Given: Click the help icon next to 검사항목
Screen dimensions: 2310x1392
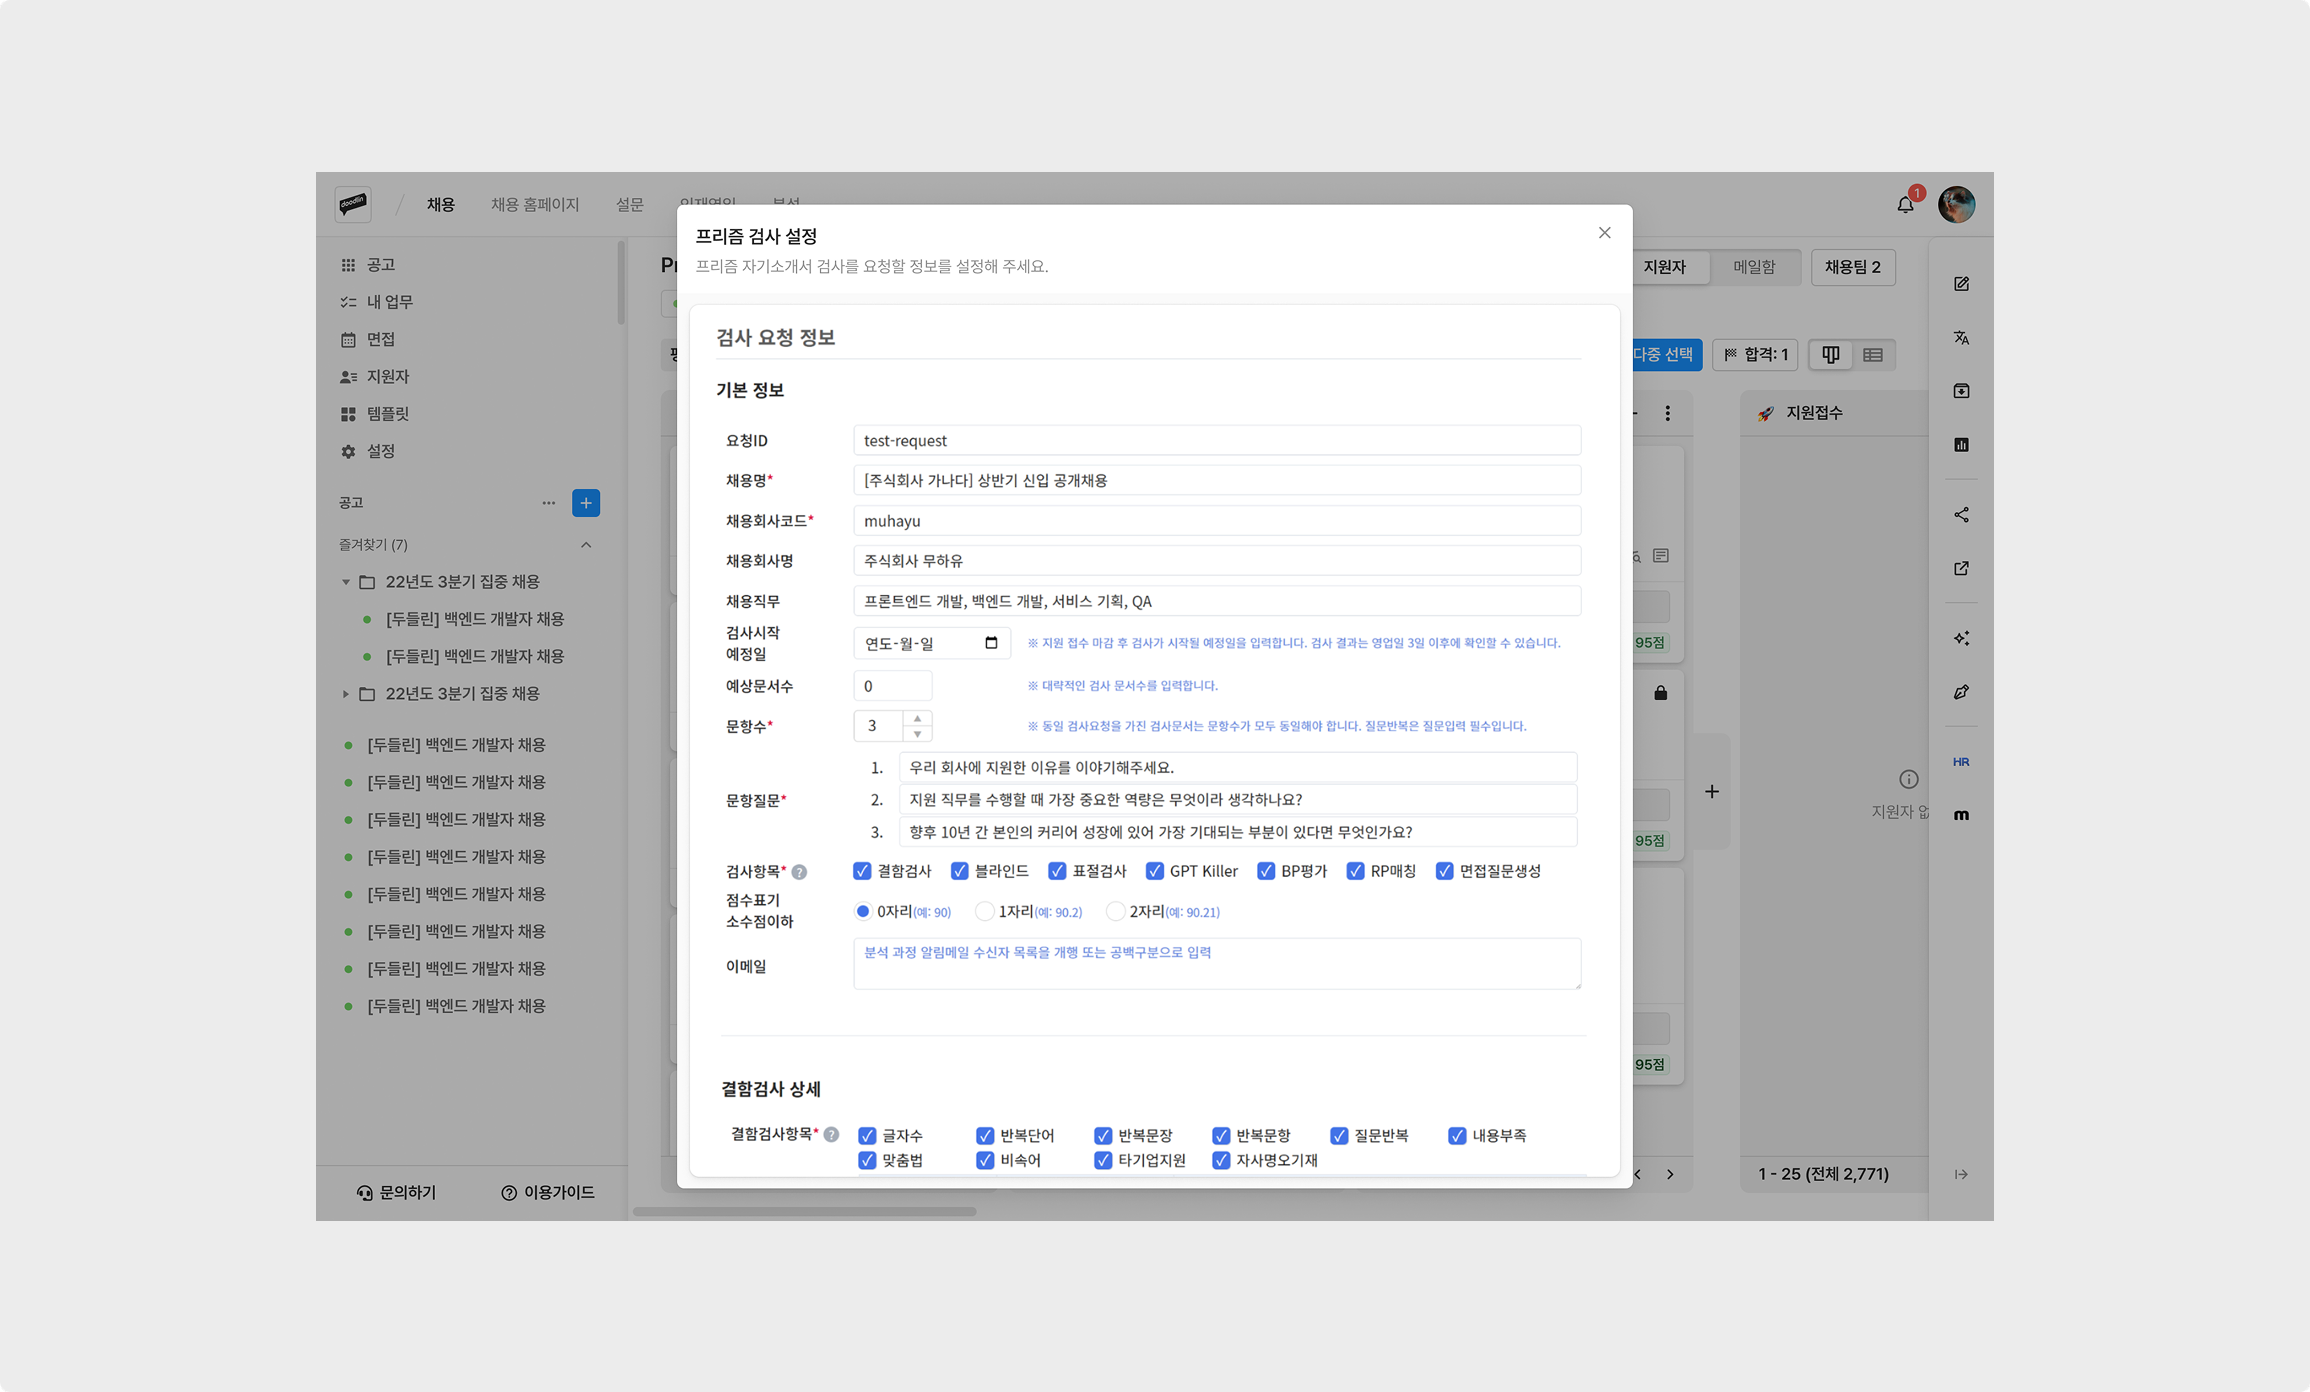Looking at the screenshot, I should pyautogui.click(x=799, y=872).
